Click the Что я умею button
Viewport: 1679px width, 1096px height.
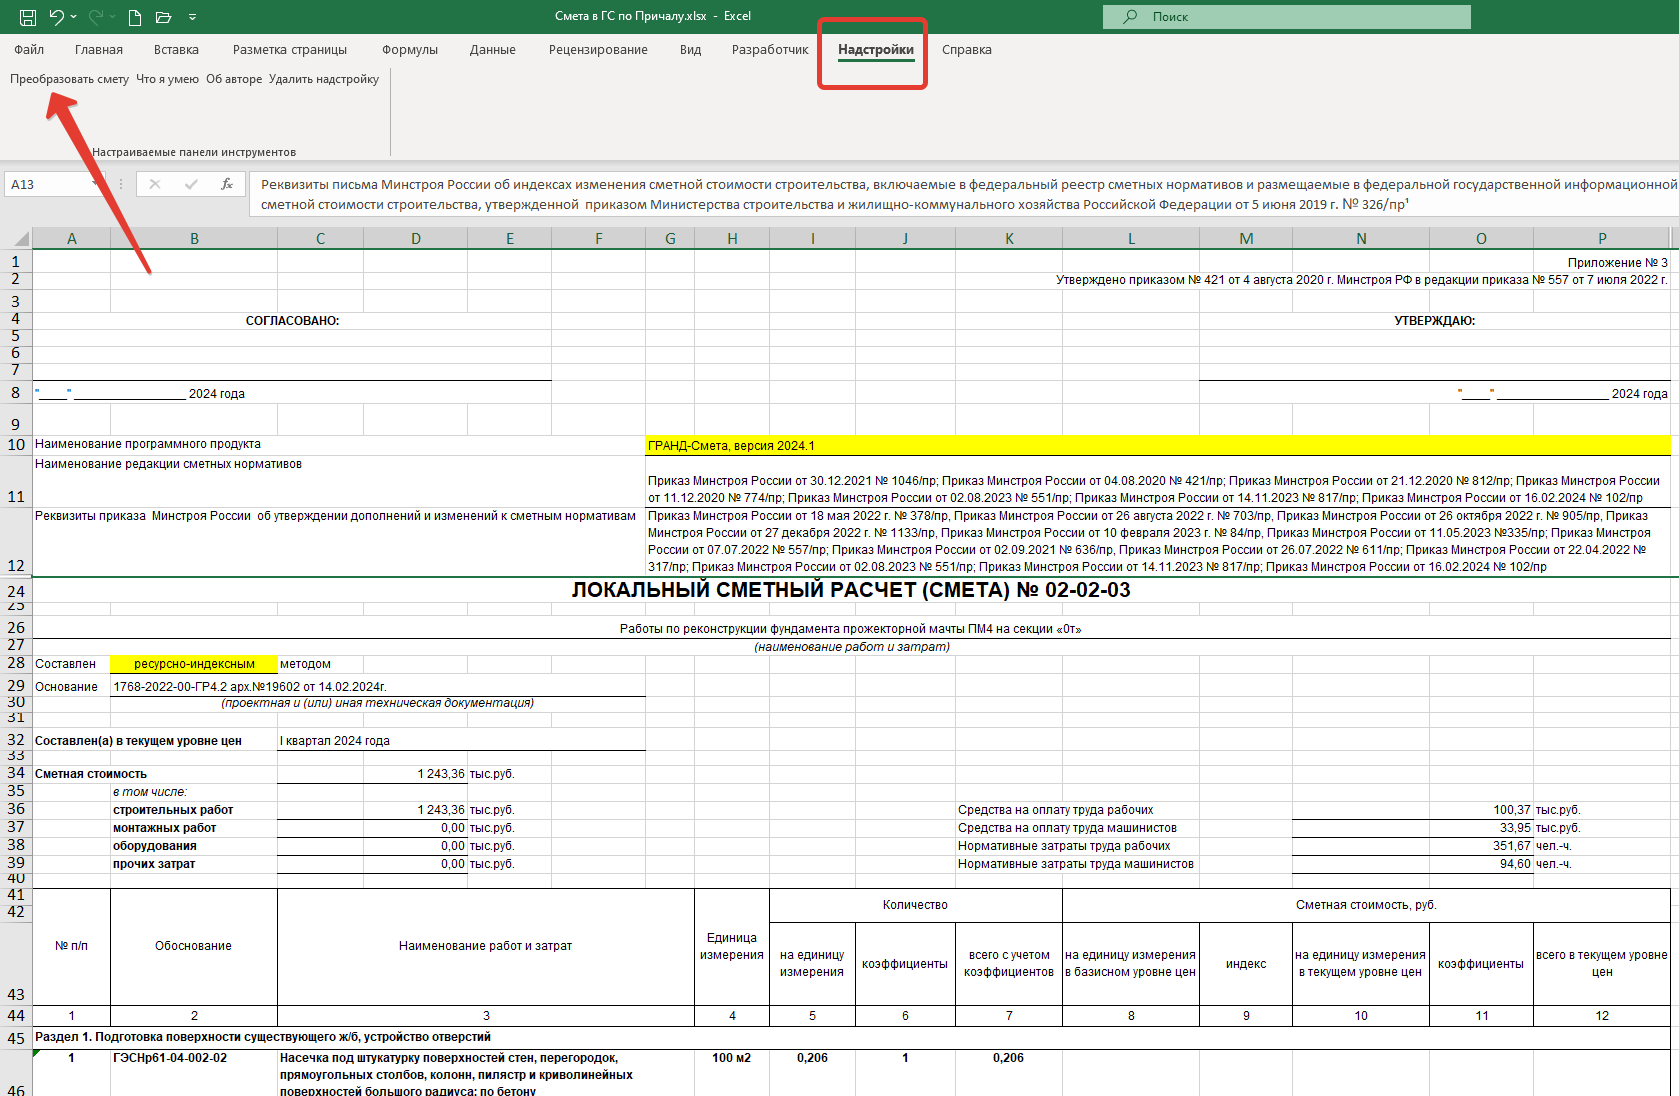[x=167, y=79]
